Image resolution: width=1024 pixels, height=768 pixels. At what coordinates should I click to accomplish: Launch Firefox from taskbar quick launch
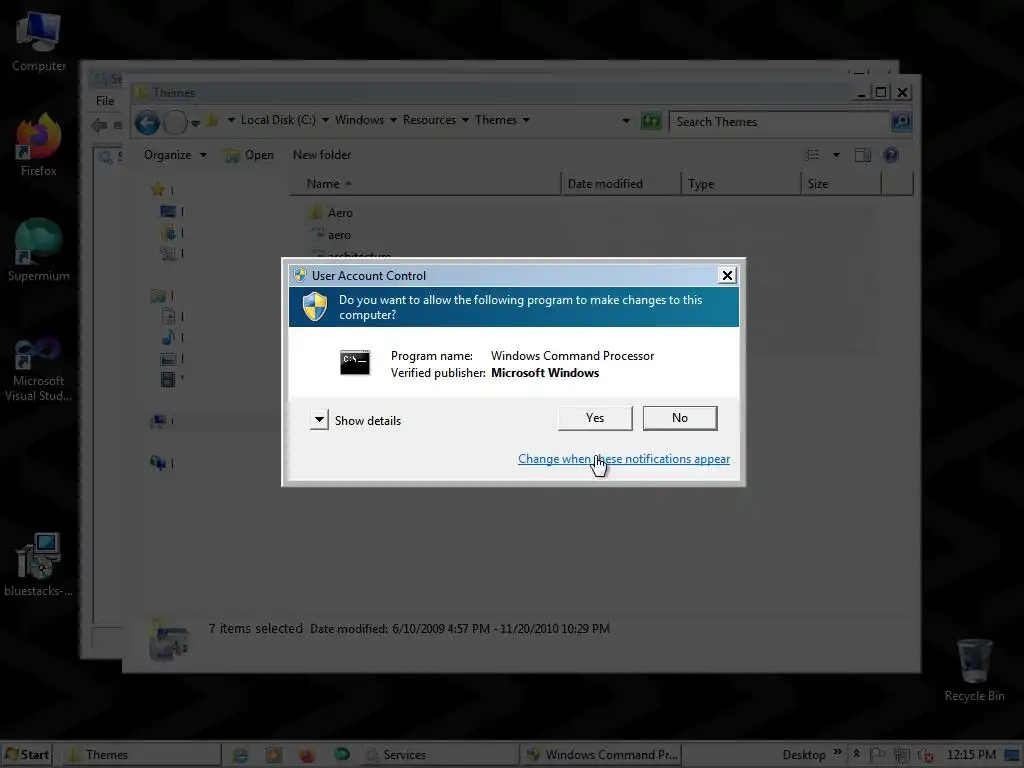coord(307,755)
